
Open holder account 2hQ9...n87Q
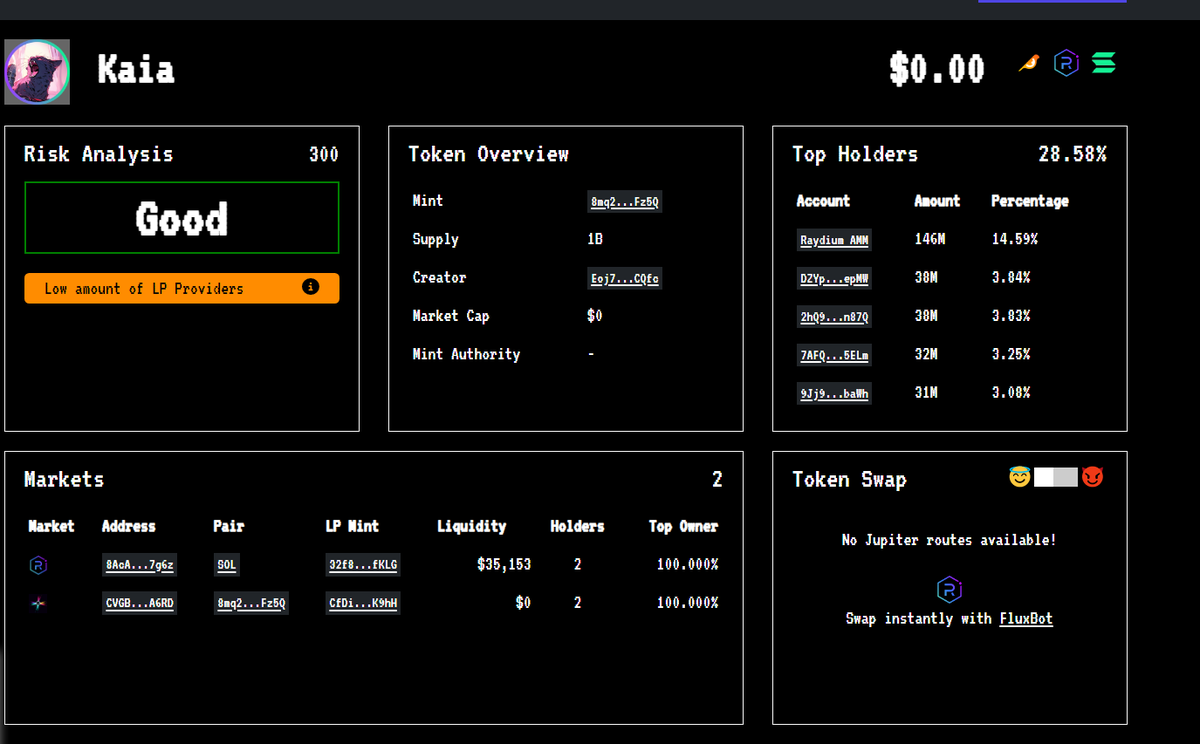pos(834,317)
